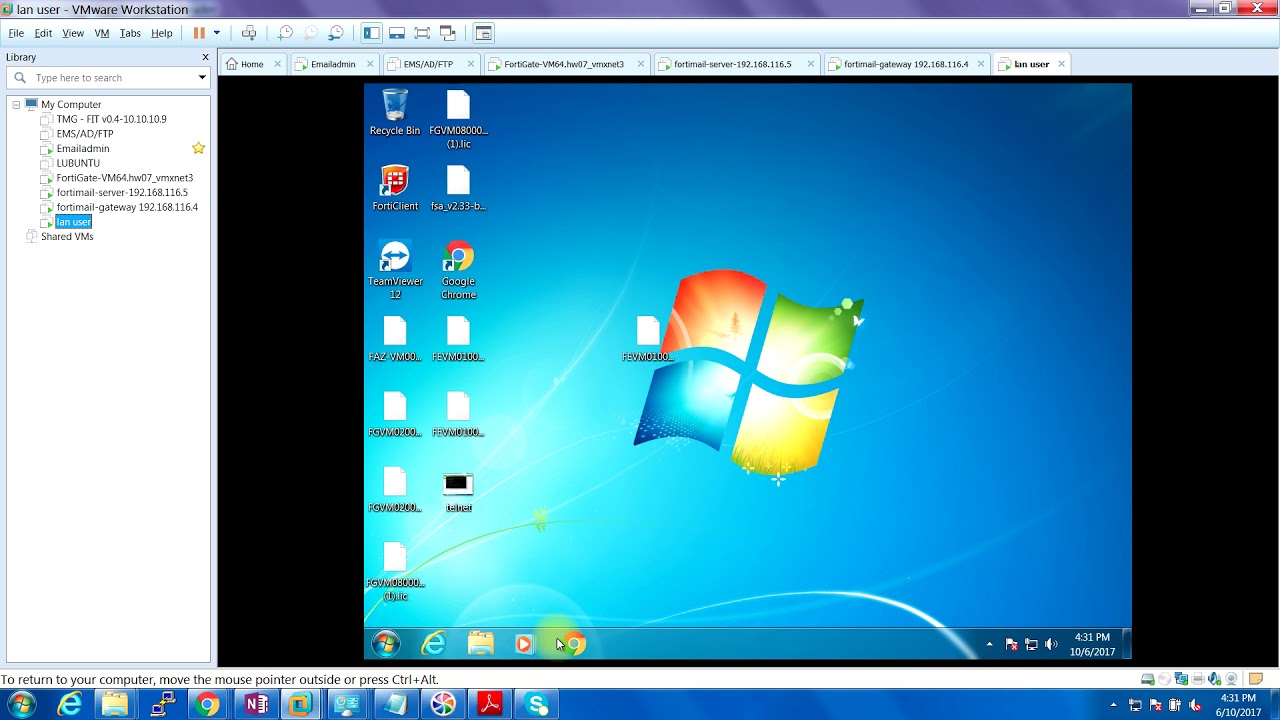
Task: Select the FAZ-VM00... file on desktop
Action: coord(395,339)
